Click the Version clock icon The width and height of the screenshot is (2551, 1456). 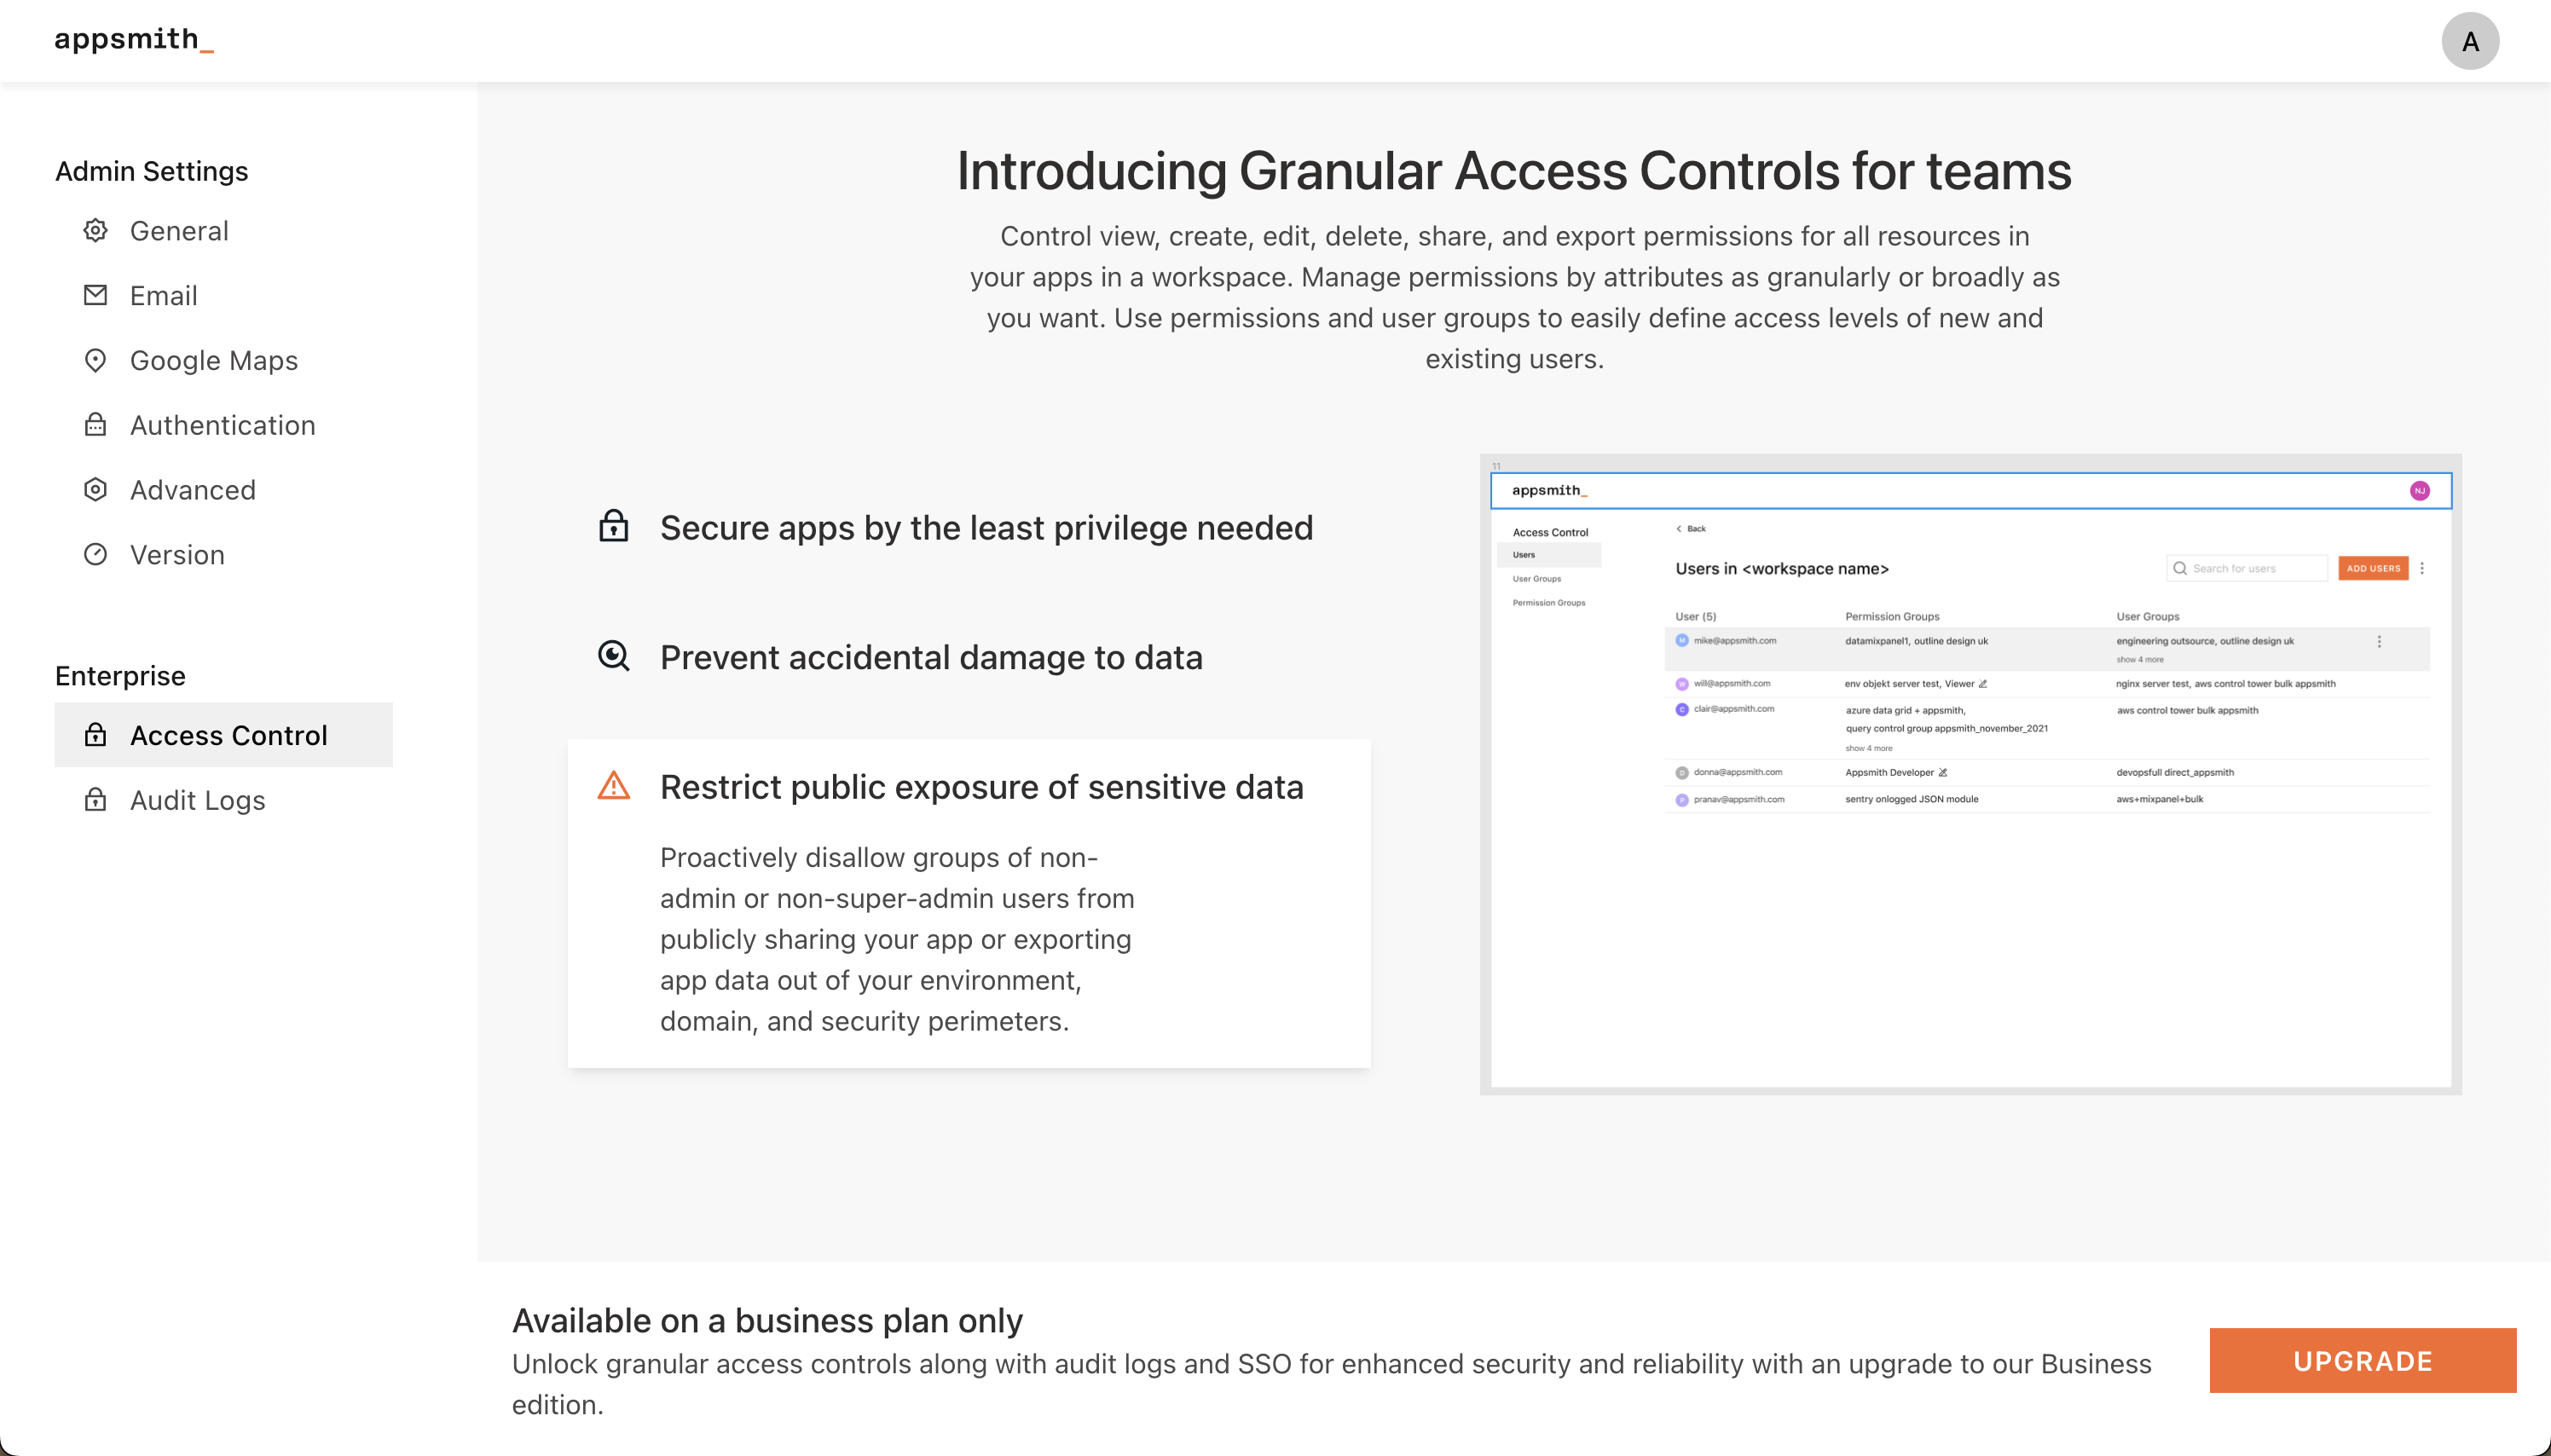point(95,554)
